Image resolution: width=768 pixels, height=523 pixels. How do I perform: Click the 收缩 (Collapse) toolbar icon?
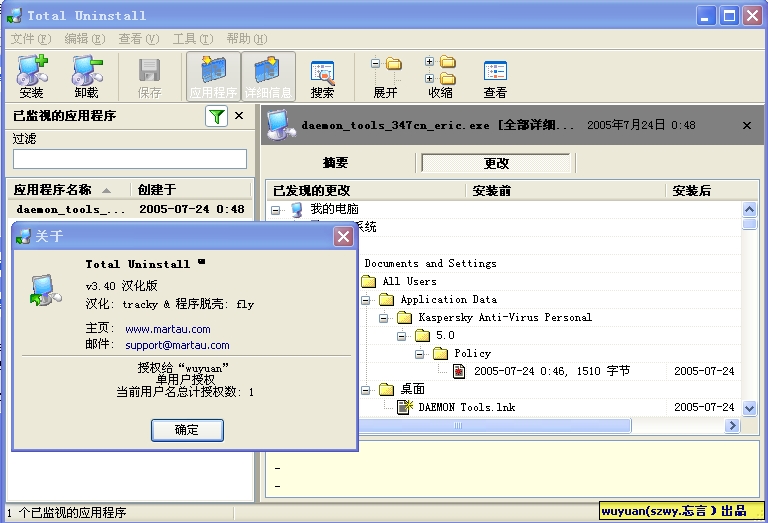(440, 77)
